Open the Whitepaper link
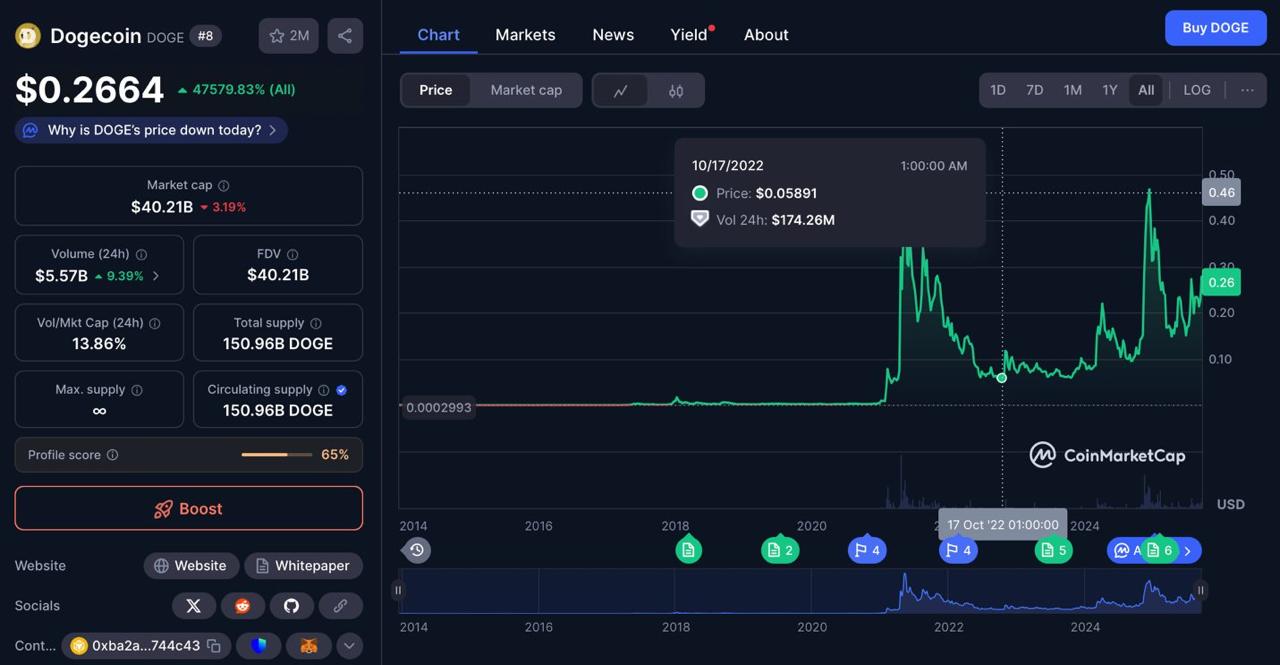Screen dimensions: 1280x665 coord(303,566)
